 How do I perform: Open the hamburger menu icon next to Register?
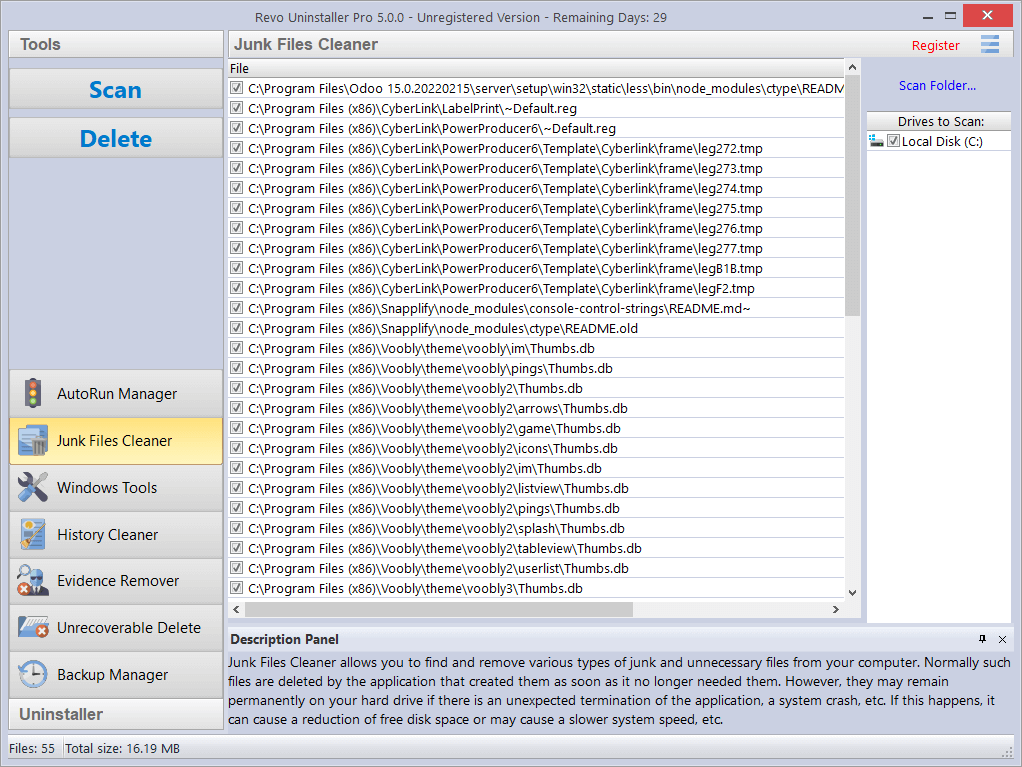(x=990, y=44)
